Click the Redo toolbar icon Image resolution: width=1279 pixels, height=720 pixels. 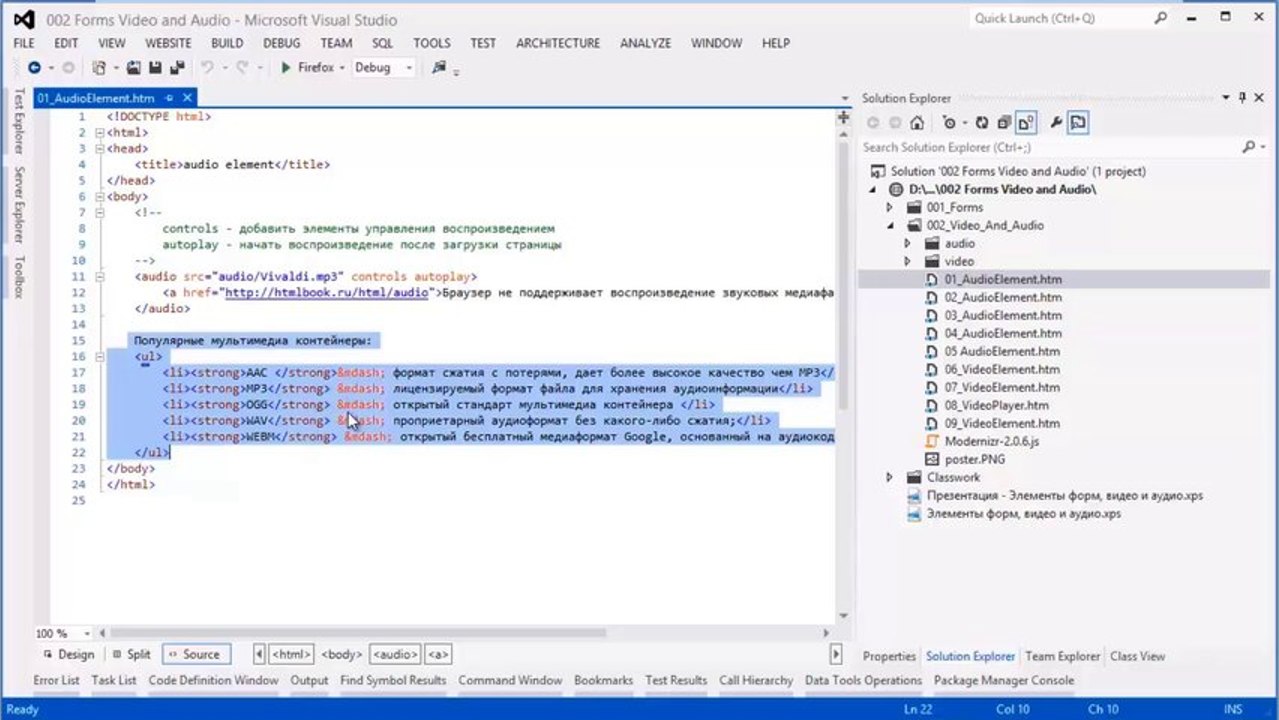pyautogui.click(x=241, y=68)
